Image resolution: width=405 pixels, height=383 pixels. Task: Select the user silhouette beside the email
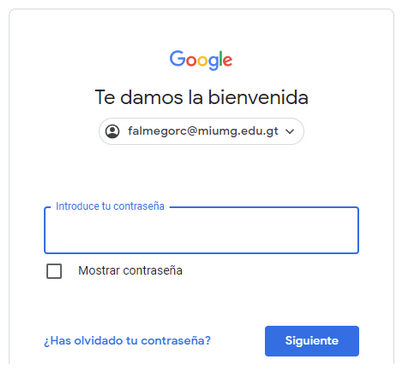pos(112,131)
